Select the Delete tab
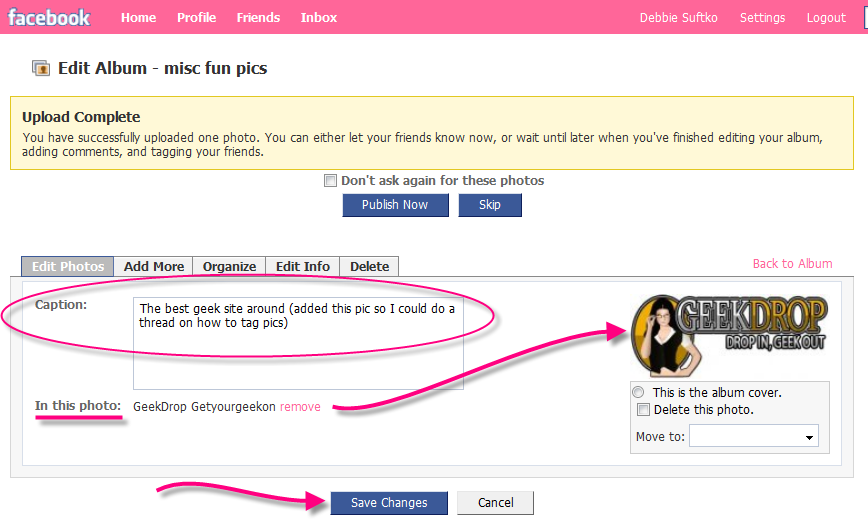Screen dimensions: 868x527 point(369,267)
